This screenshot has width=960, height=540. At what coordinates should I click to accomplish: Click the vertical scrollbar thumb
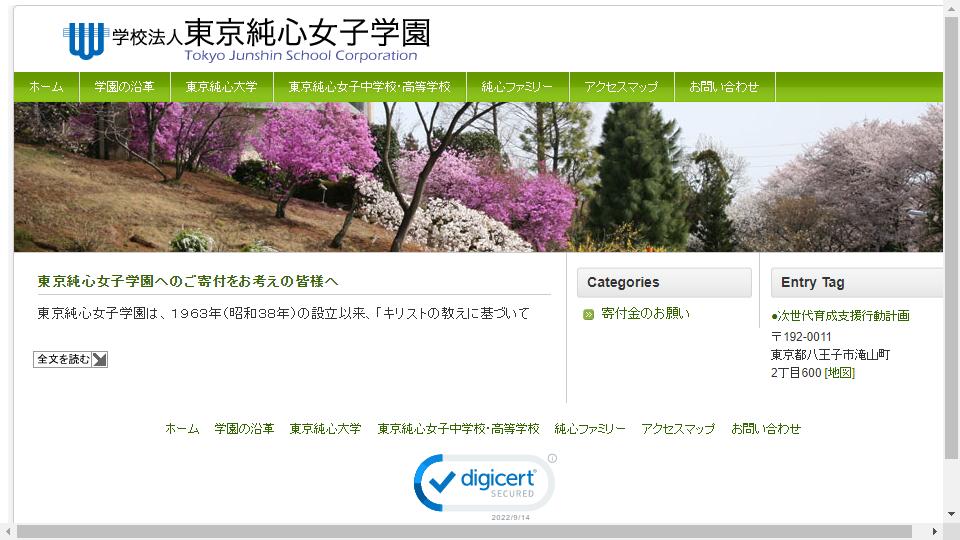pyautogui.click(x=951, y=238)
